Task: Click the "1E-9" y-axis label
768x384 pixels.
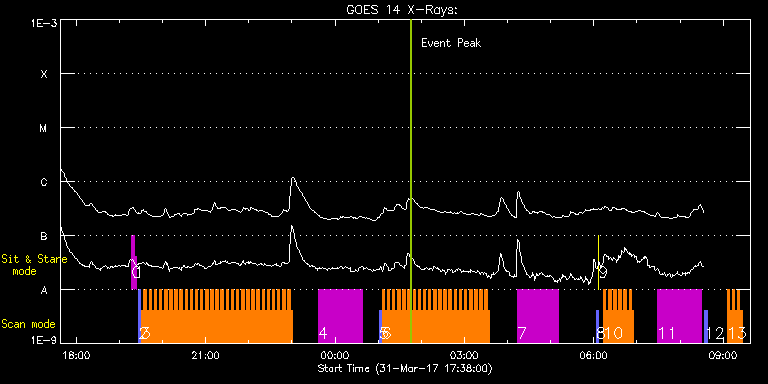Action: [43, 339]
